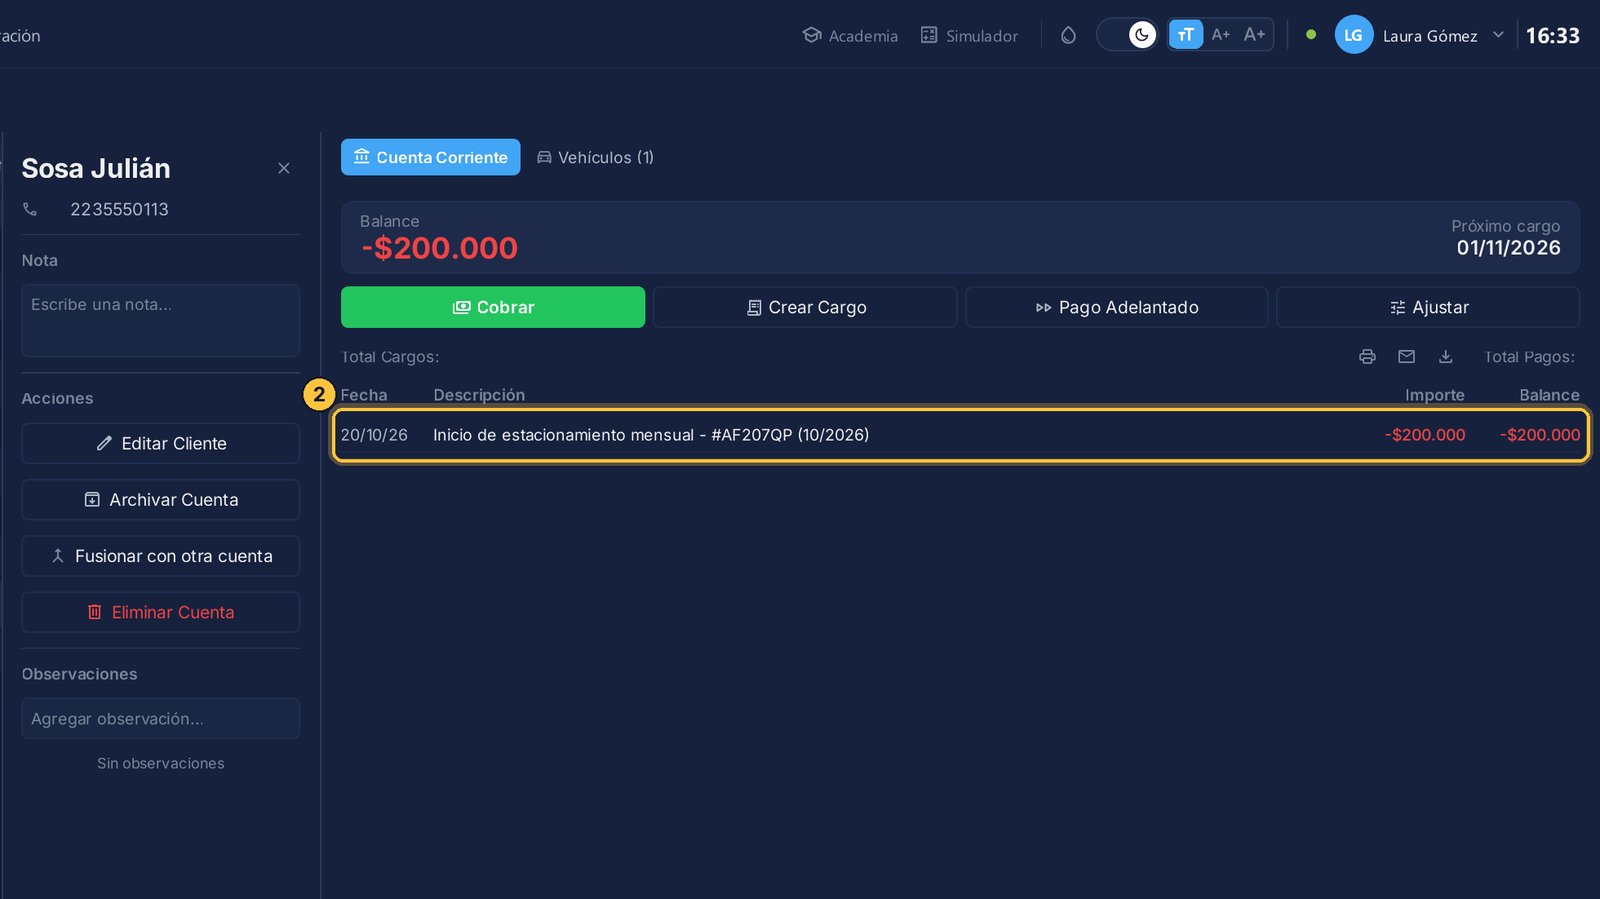The image size is (1600, 899).
Task: Click Fusionar con otra cuenta
Action: (x=160, y=556)
